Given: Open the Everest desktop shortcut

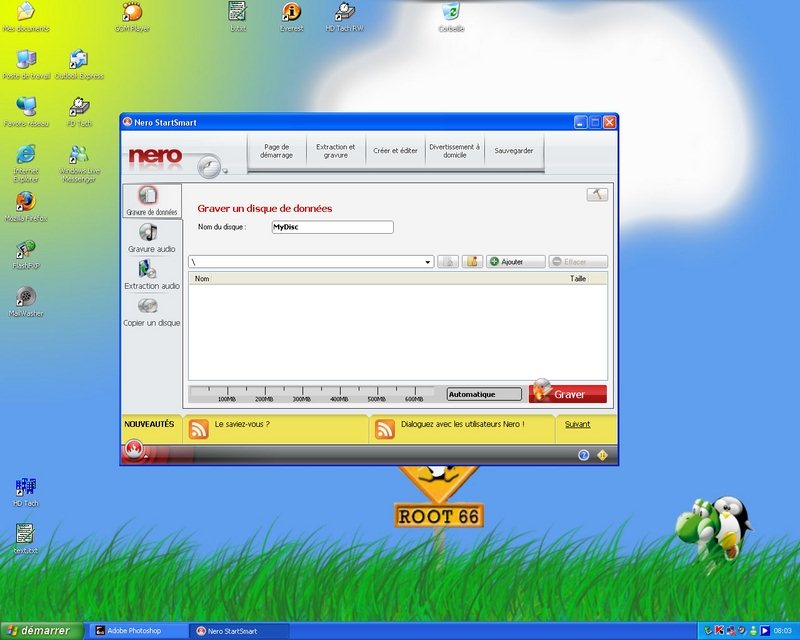Looking at the screenshot, I should click(291, 17).
